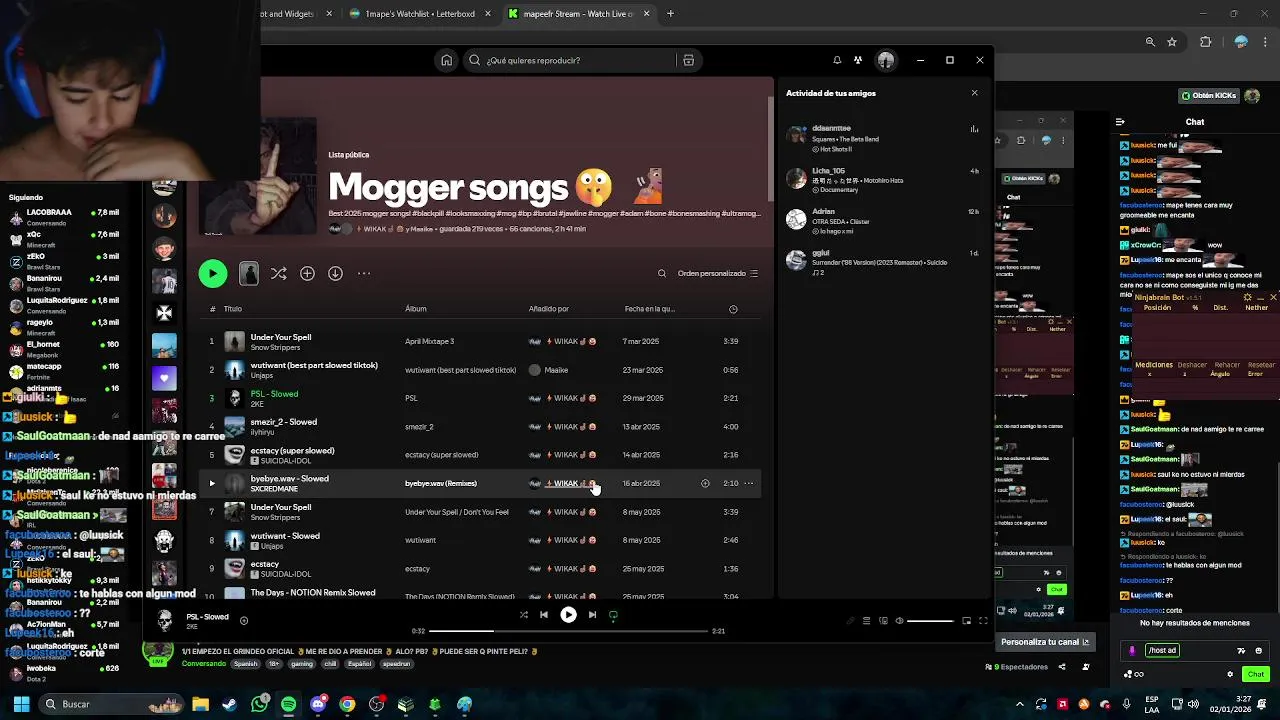Screen dimensions: 1280x720
Task: Pause or play from the bottom player bar
Action: [568, 615]
